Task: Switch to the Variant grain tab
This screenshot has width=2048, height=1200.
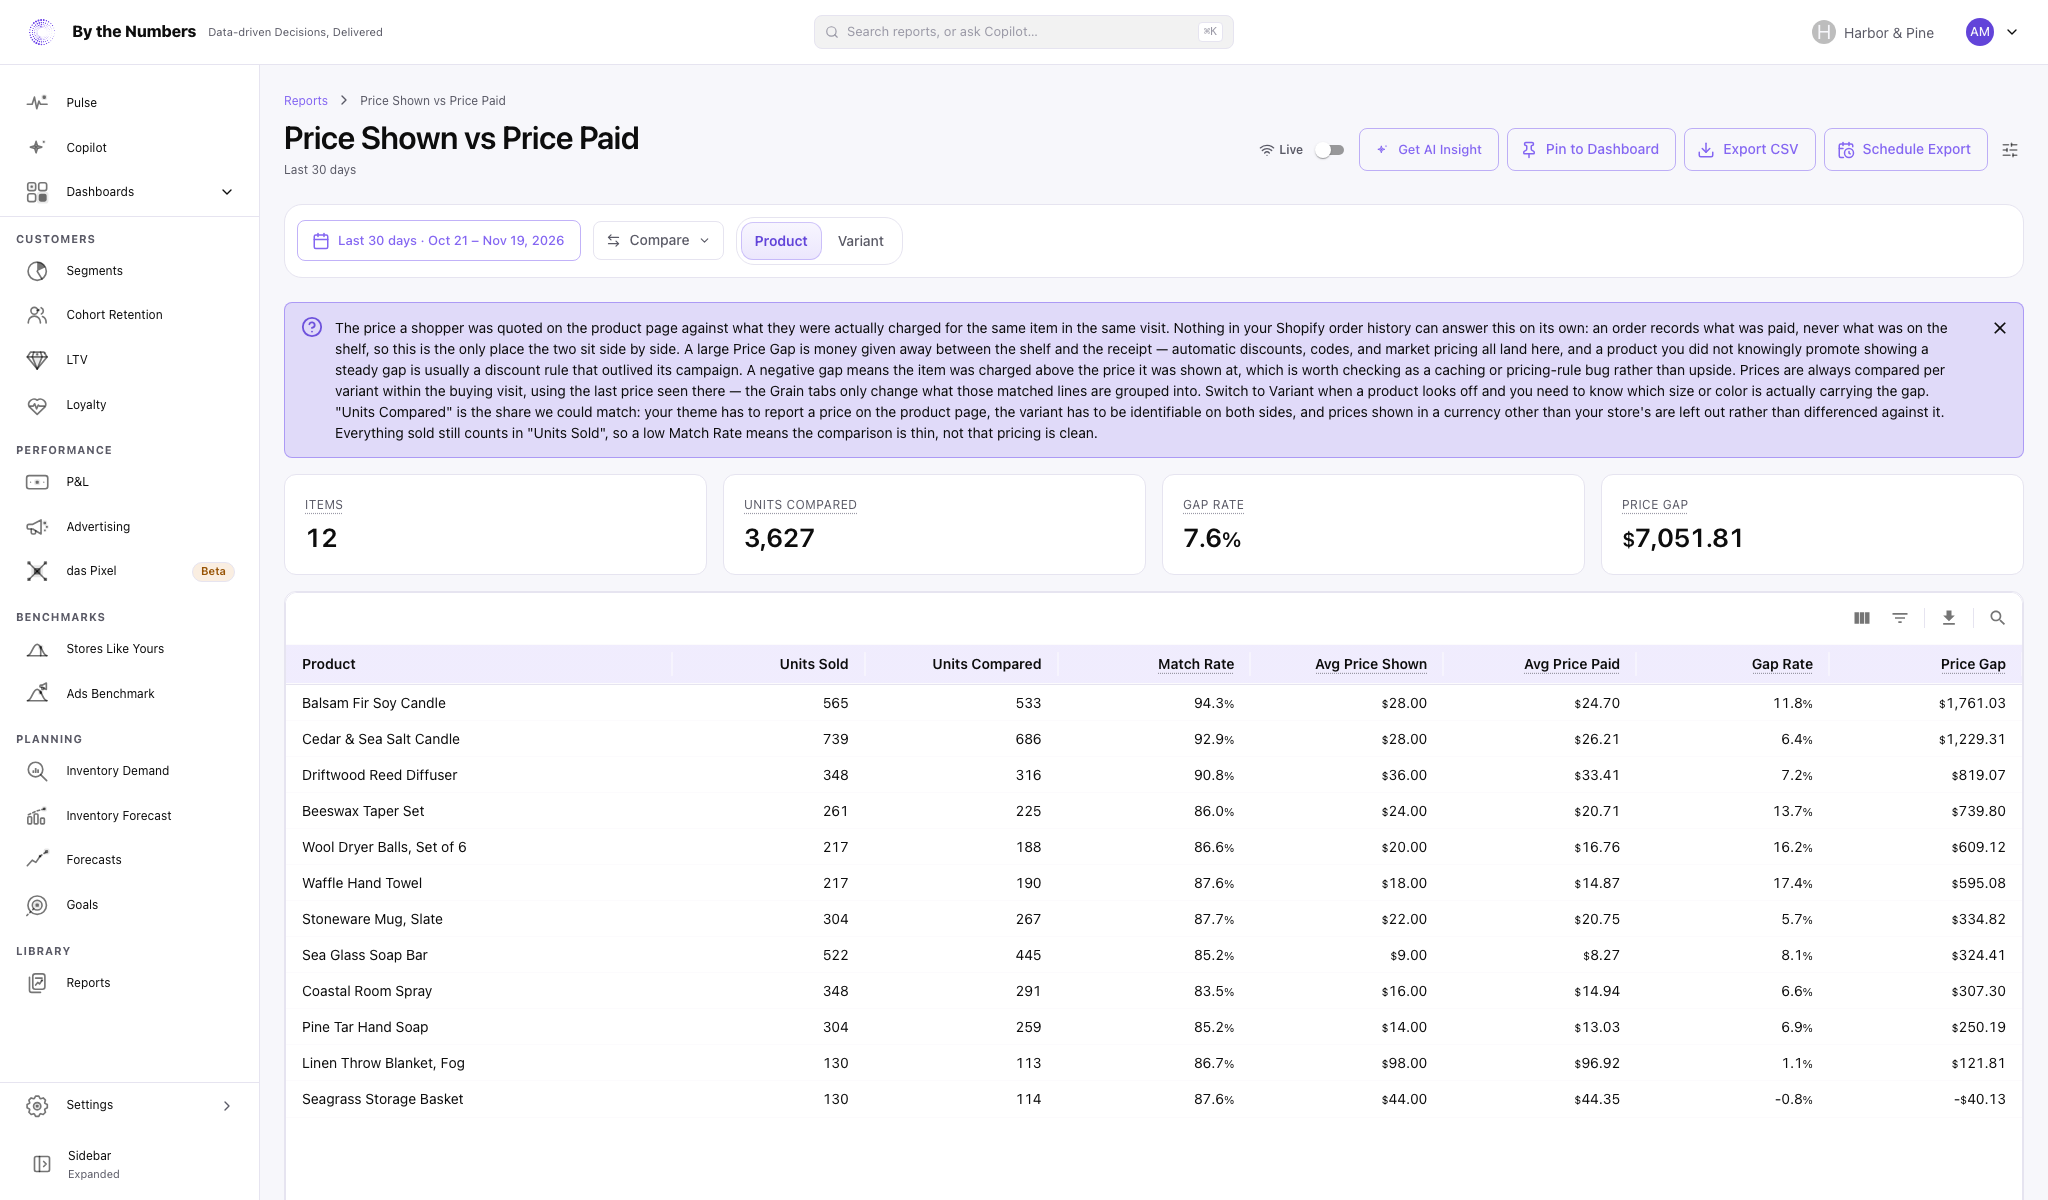Action: point(860,241)
